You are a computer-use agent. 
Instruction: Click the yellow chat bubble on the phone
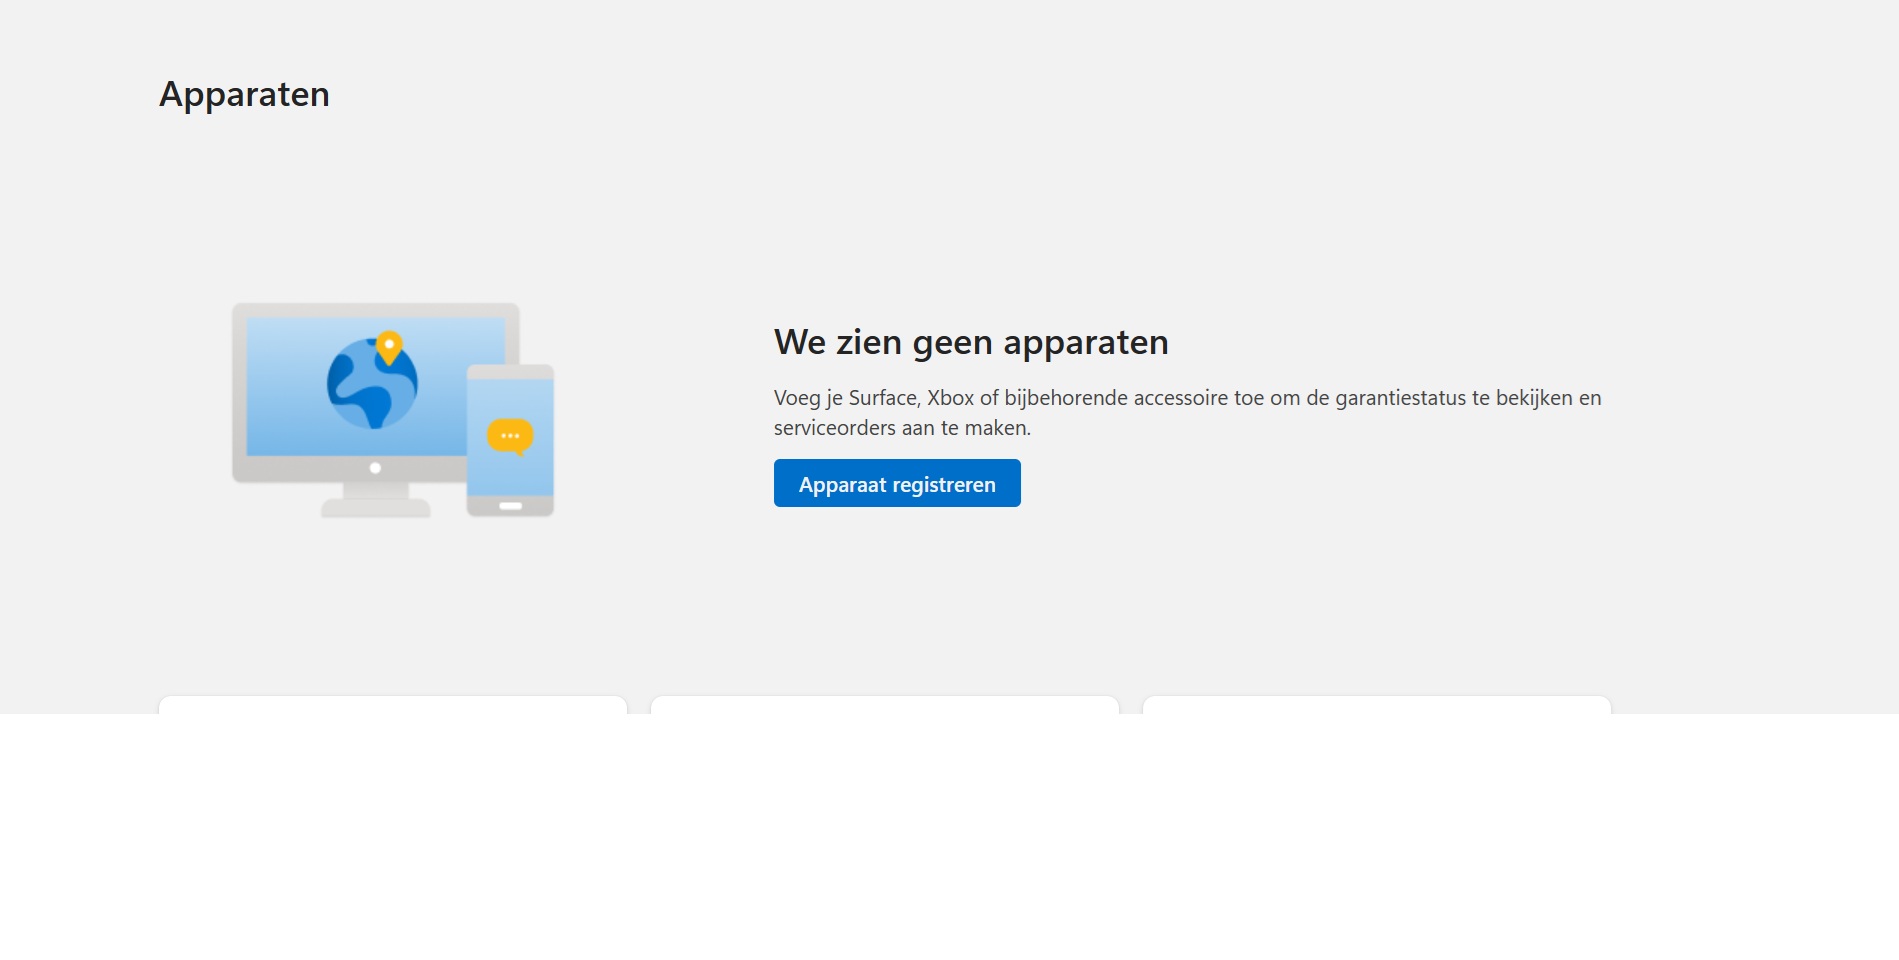click(511, 434)
